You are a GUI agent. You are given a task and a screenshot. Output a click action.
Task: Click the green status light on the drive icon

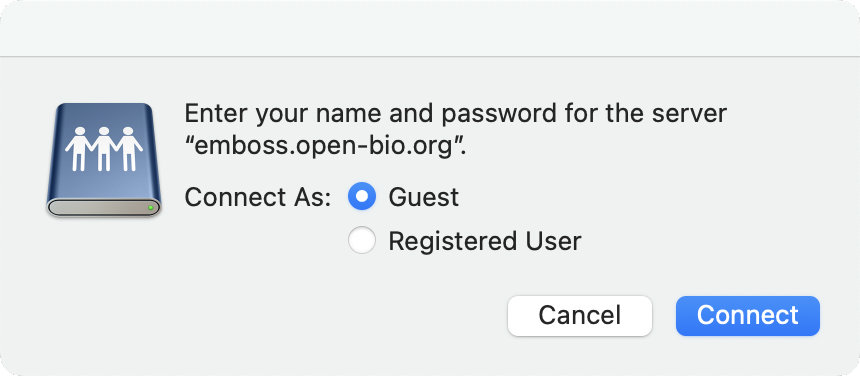coord(150,208)
